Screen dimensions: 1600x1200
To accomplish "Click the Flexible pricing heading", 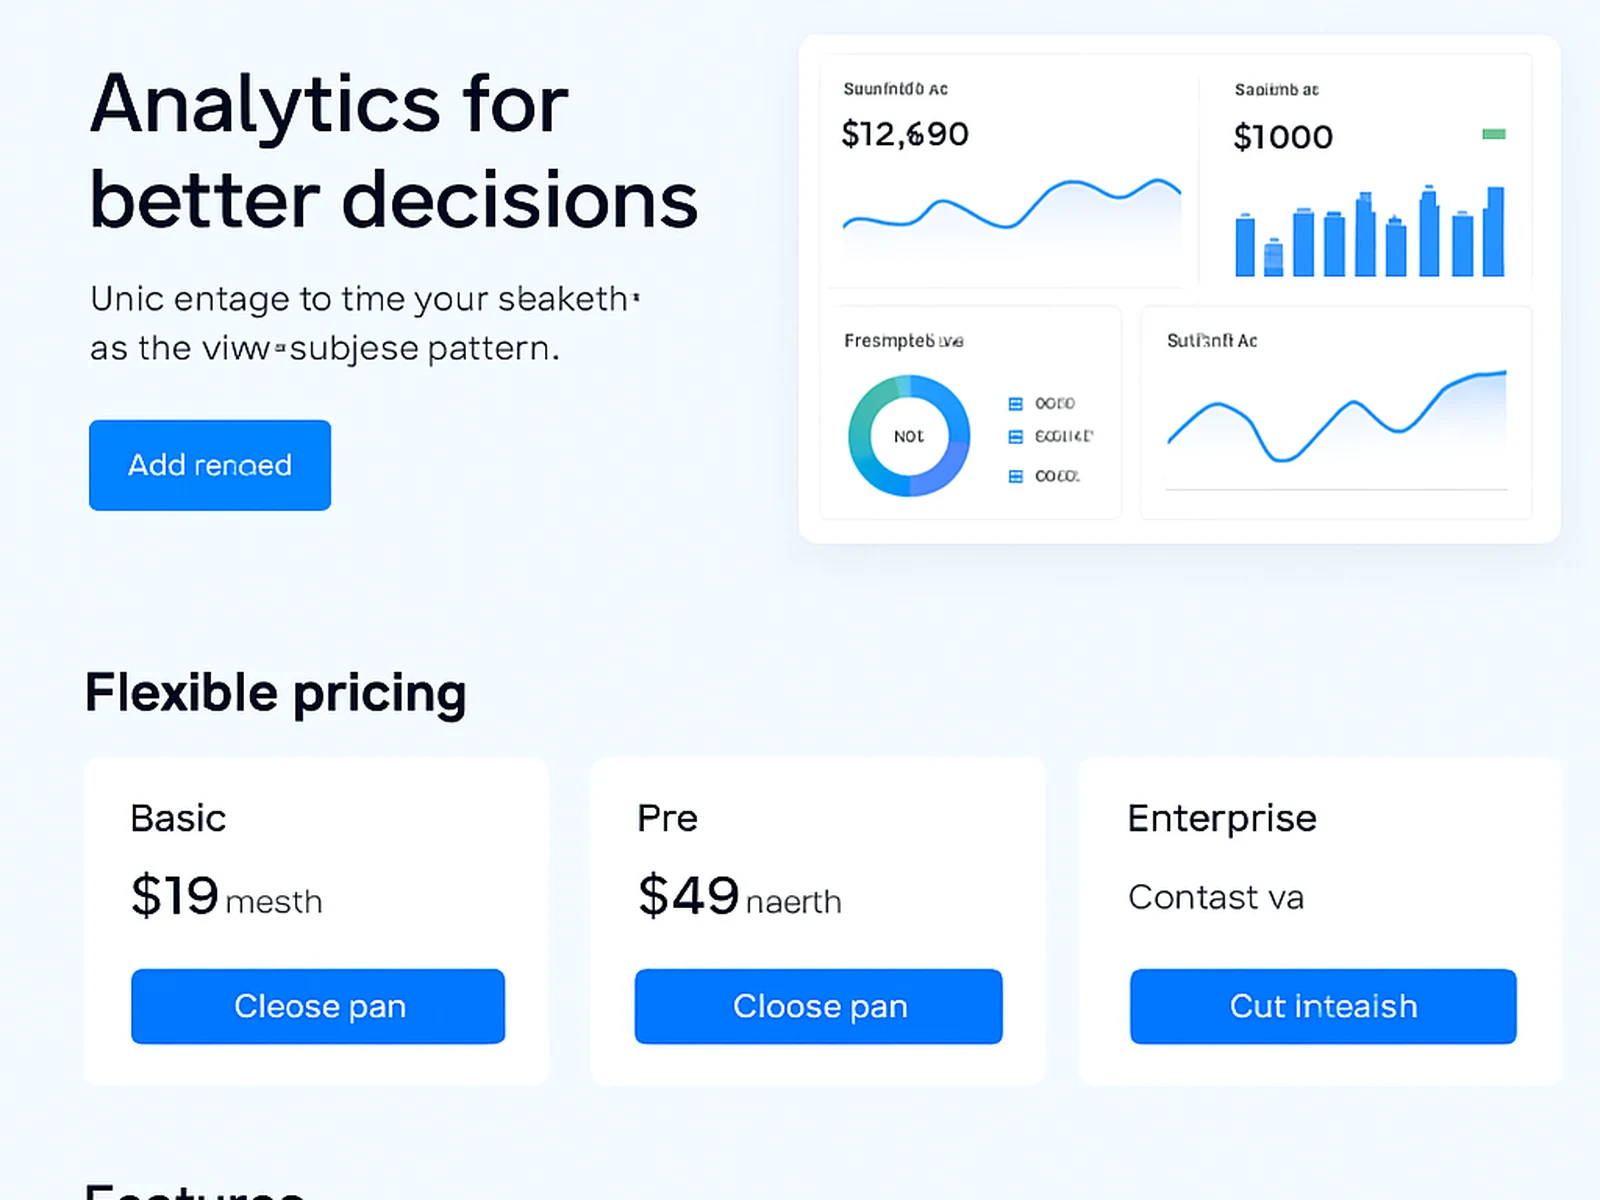I will point(276,693).
